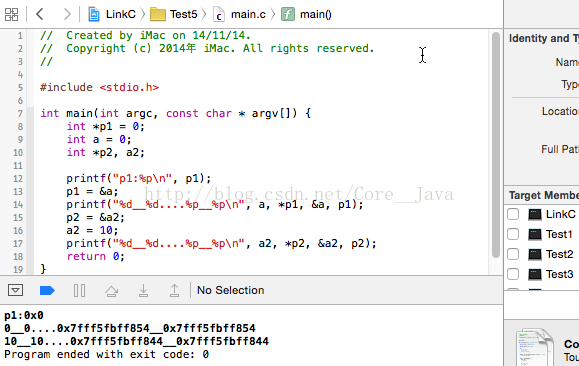This screenshot has width=579, height=366.
Task: Click the Test2 target name
Action: [x=559, y=254]
